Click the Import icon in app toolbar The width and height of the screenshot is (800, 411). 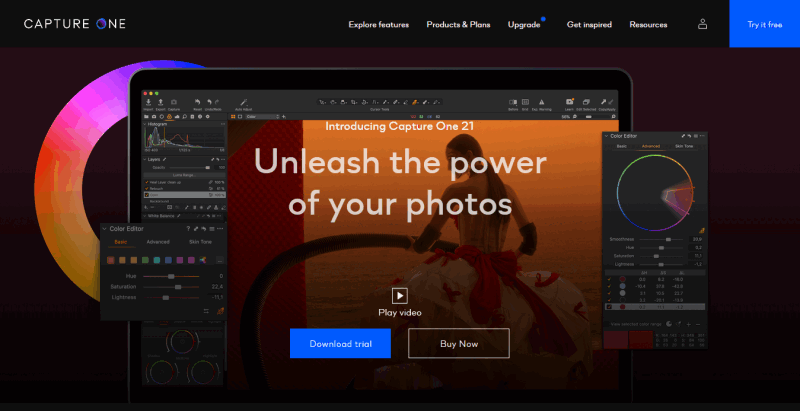point(148,104)
